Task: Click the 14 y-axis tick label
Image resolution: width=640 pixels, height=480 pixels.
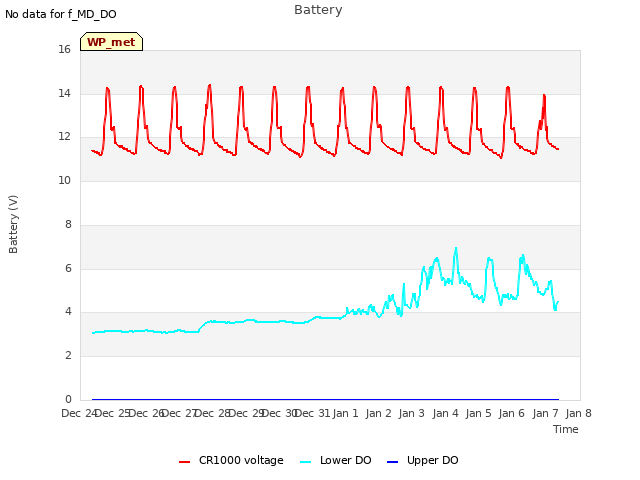Action: coord(64,93)
